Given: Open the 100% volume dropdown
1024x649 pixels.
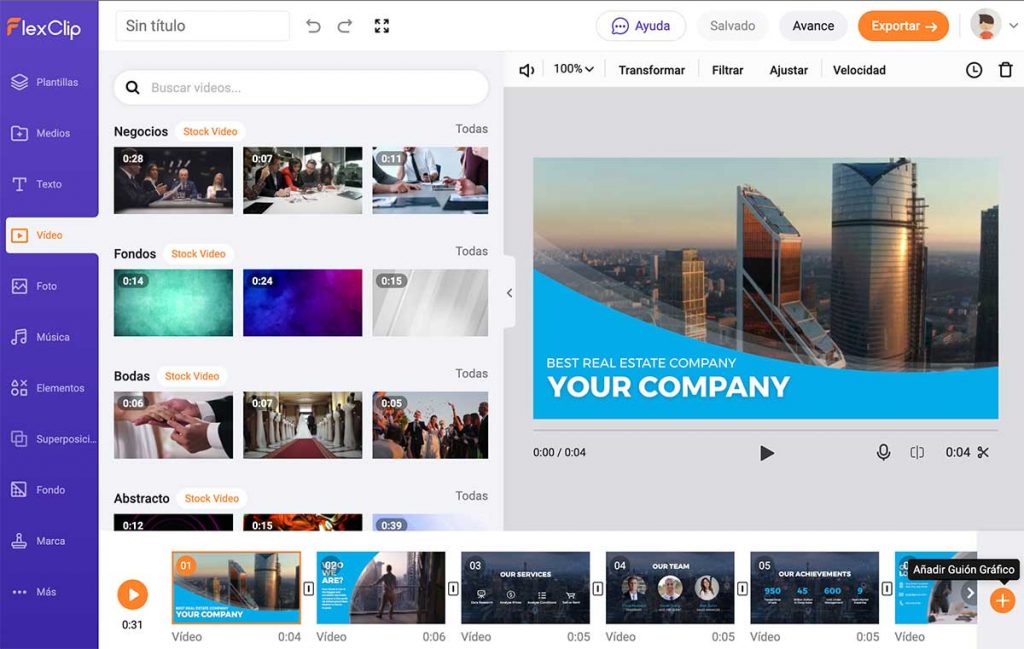Looking at the screenshot, I should point(574,69).
